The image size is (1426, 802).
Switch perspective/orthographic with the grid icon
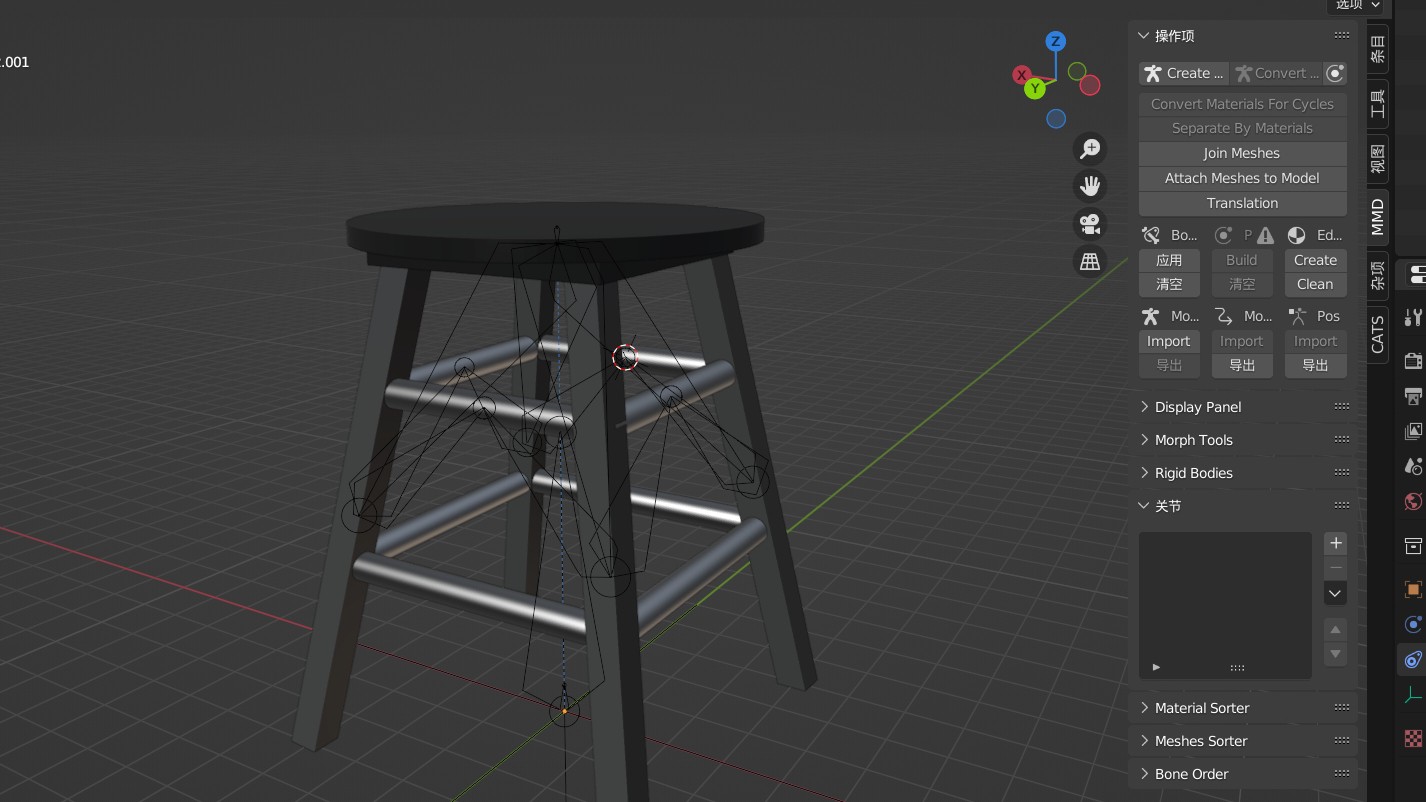[x=1090, y=262]
